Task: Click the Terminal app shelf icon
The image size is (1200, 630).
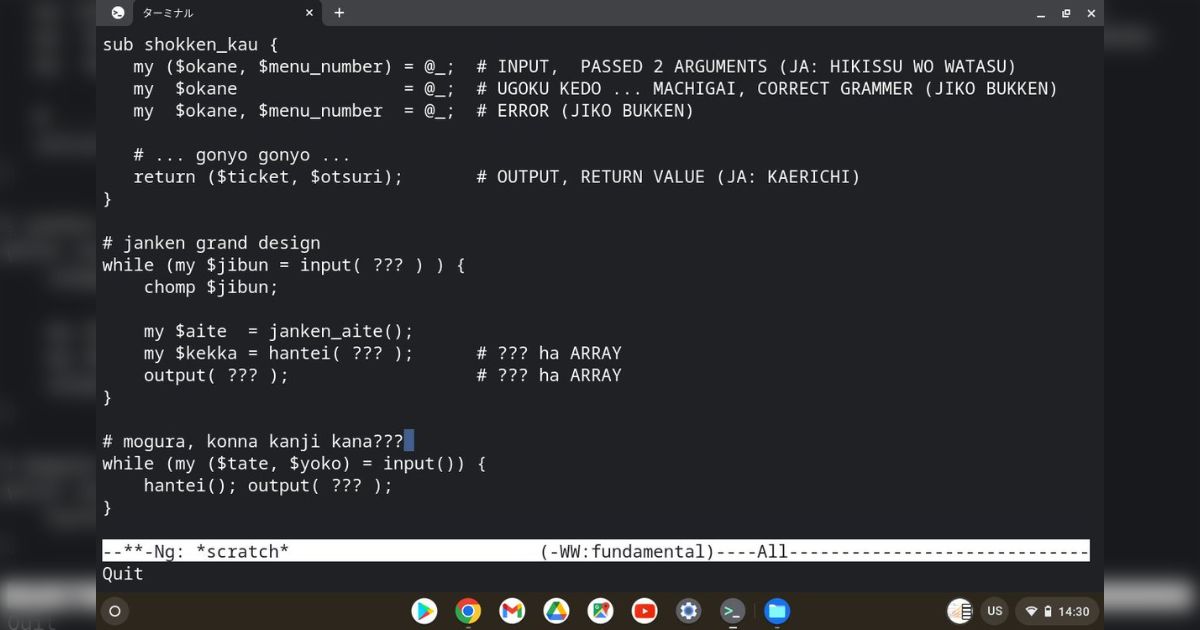Action: point(733,610)
